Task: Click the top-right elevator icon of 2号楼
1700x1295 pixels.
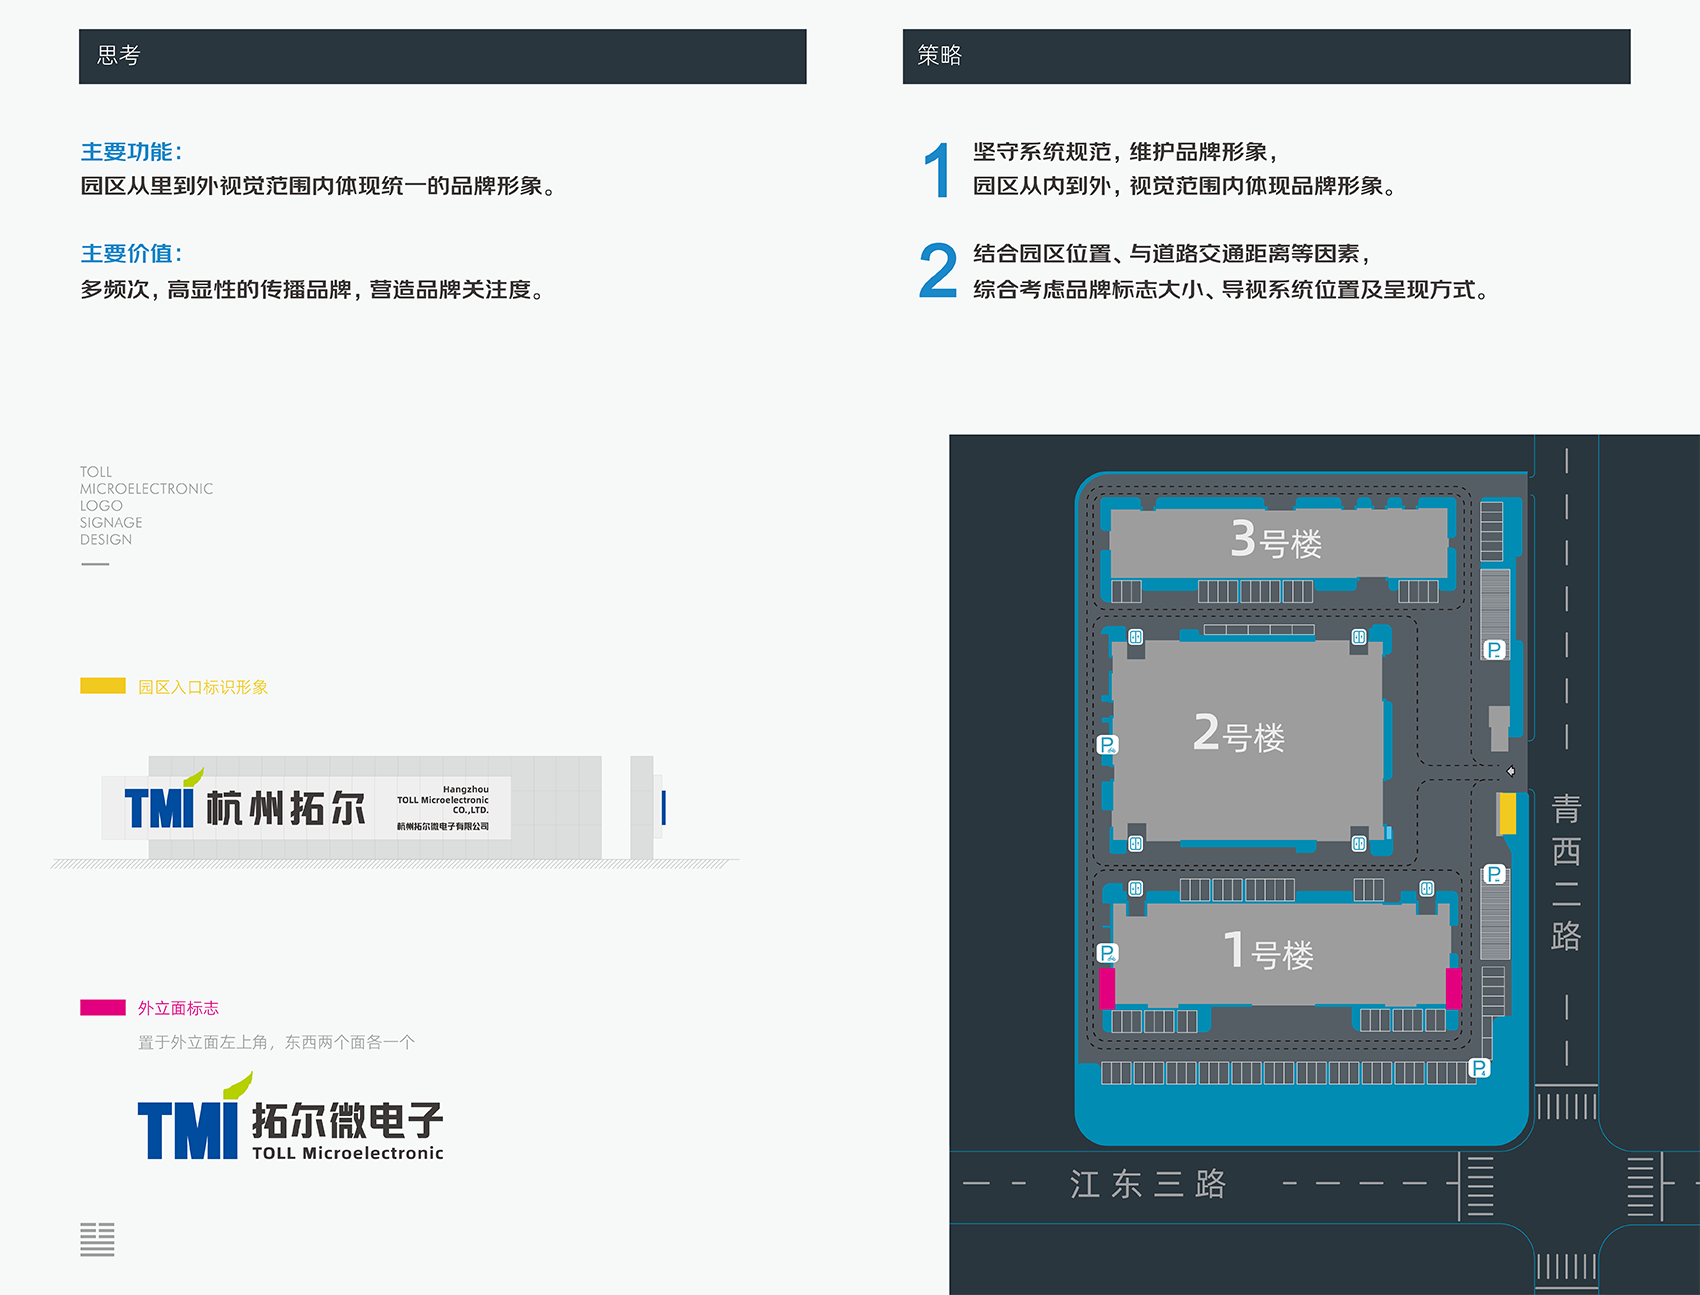Action: [x=1359, y=637]
